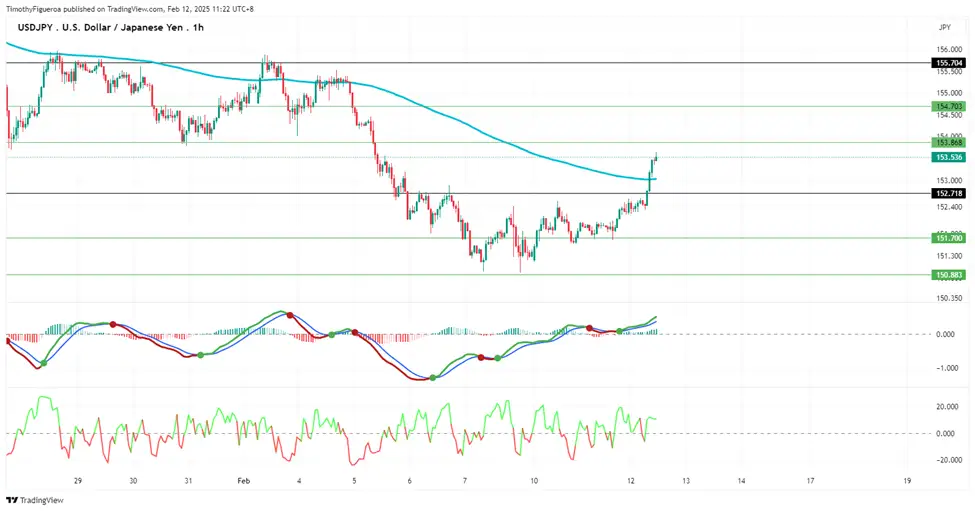Click the 0.000 value on the MACD pane axis

click(945, 334)
